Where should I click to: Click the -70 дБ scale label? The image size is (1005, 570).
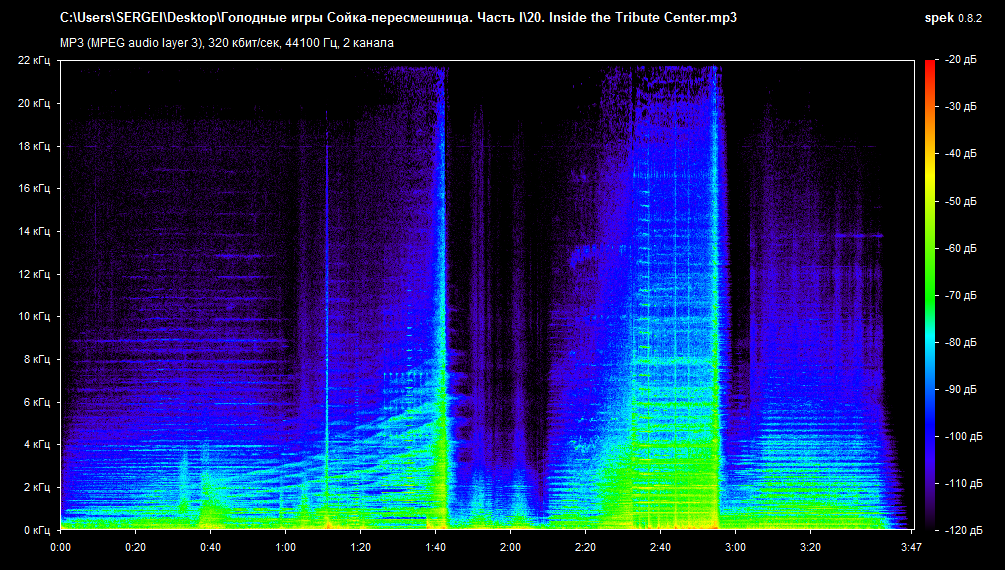[x=961, y=296]
